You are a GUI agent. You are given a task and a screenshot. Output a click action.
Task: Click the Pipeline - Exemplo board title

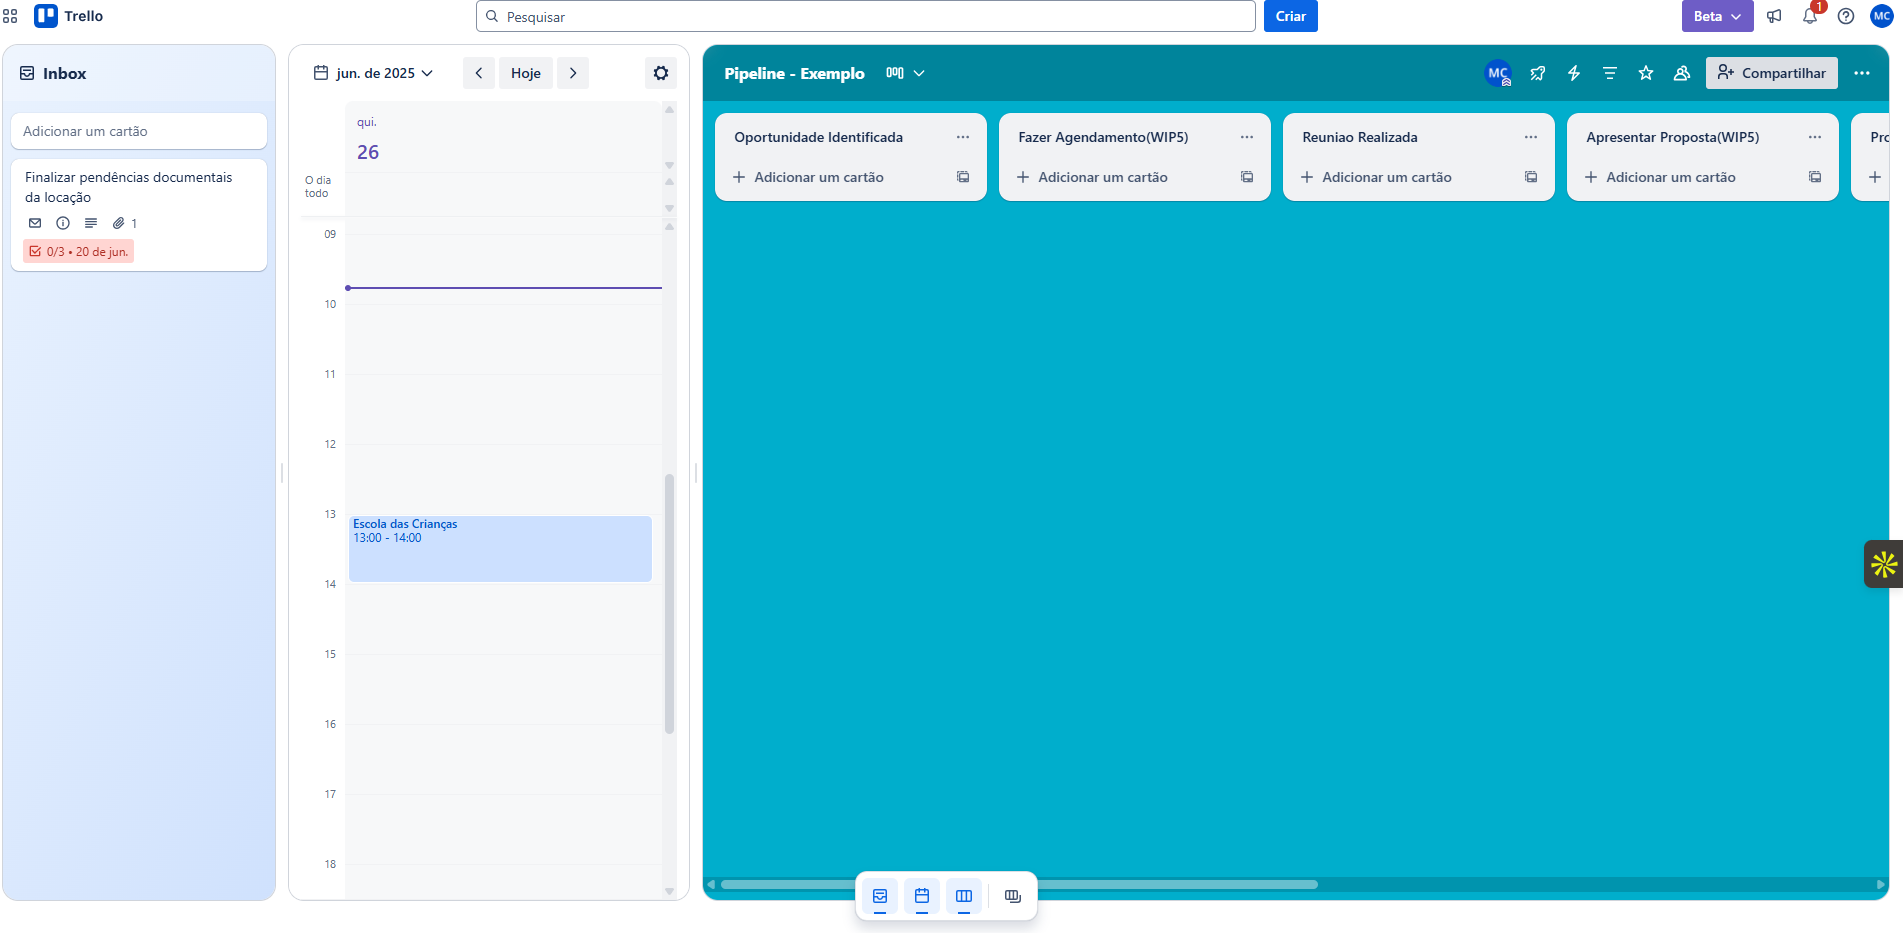click(x=794, y=73)
